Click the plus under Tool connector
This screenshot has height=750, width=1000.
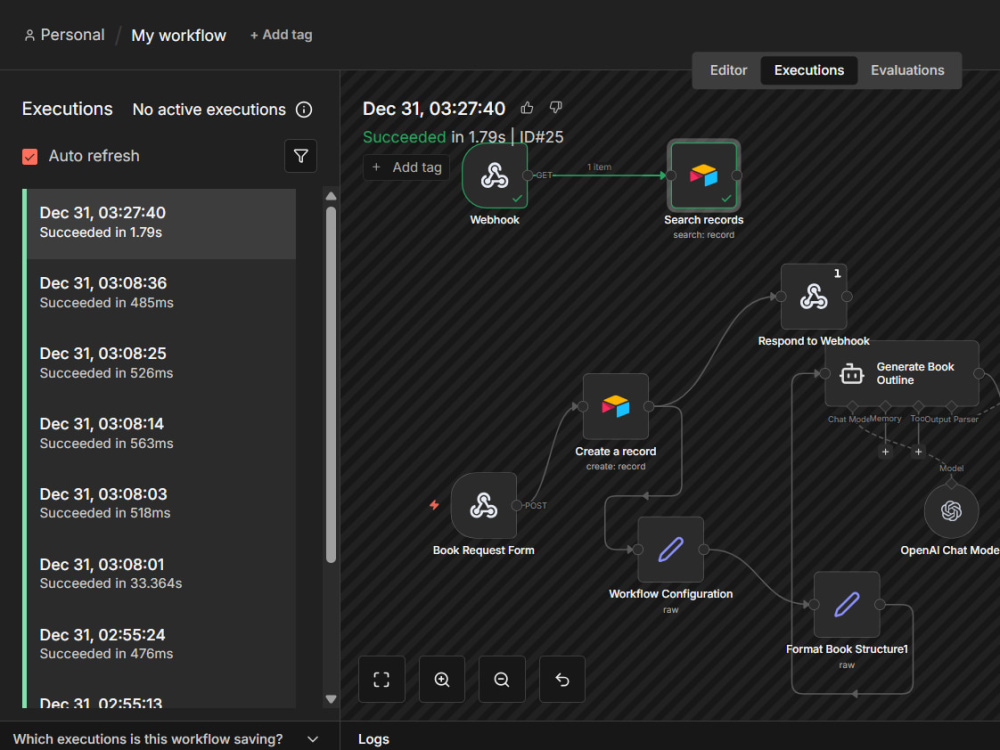tap(918, 452)
